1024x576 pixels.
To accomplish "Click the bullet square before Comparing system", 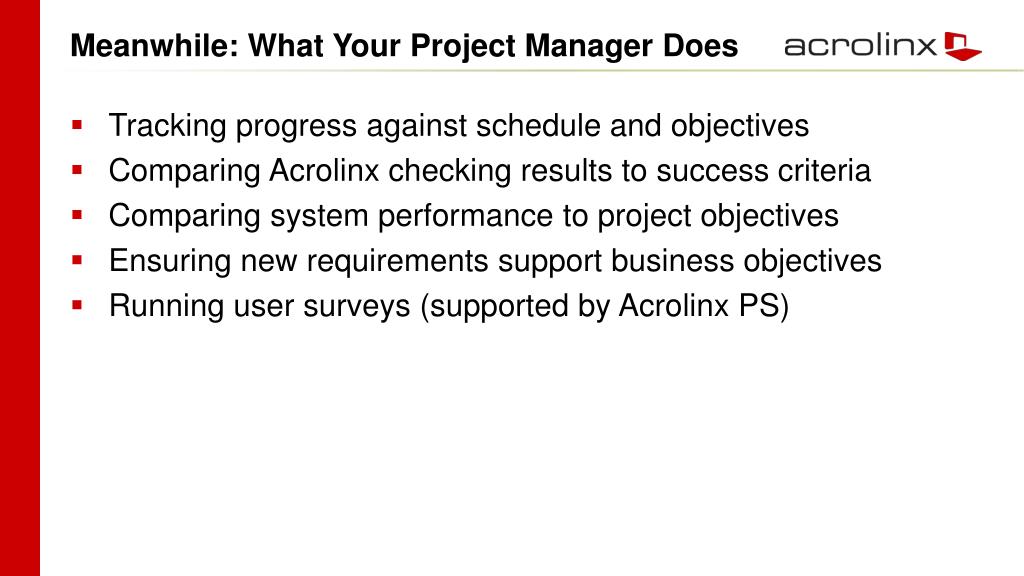I will [77, 215].
